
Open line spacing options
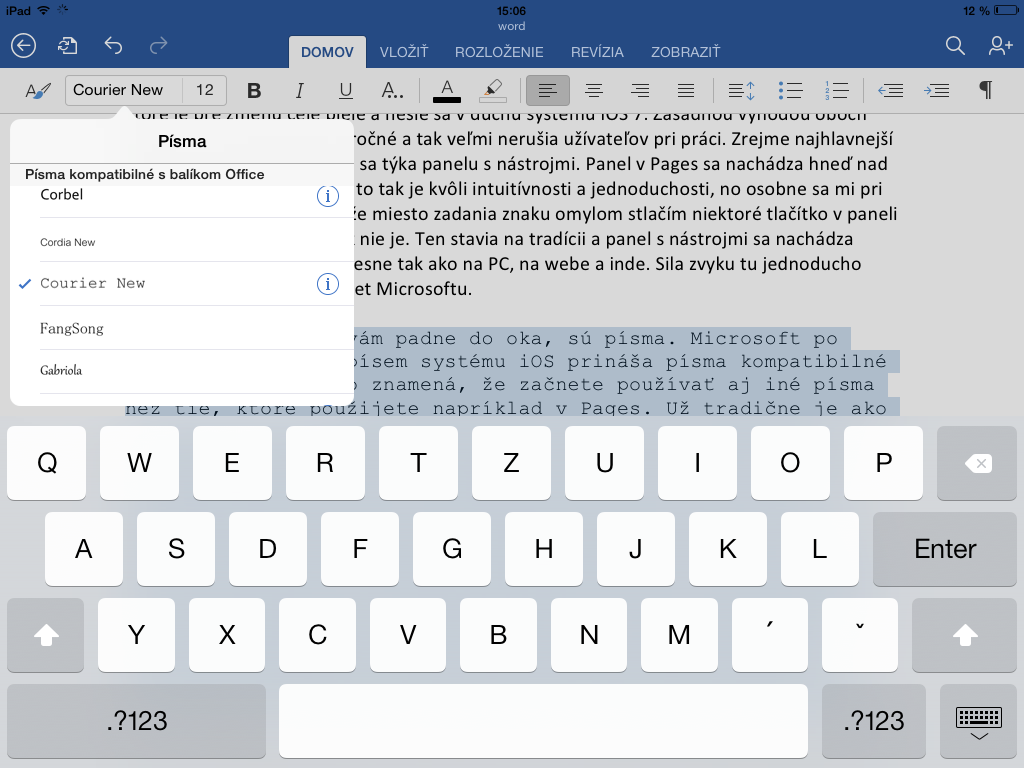click(741, 90)
